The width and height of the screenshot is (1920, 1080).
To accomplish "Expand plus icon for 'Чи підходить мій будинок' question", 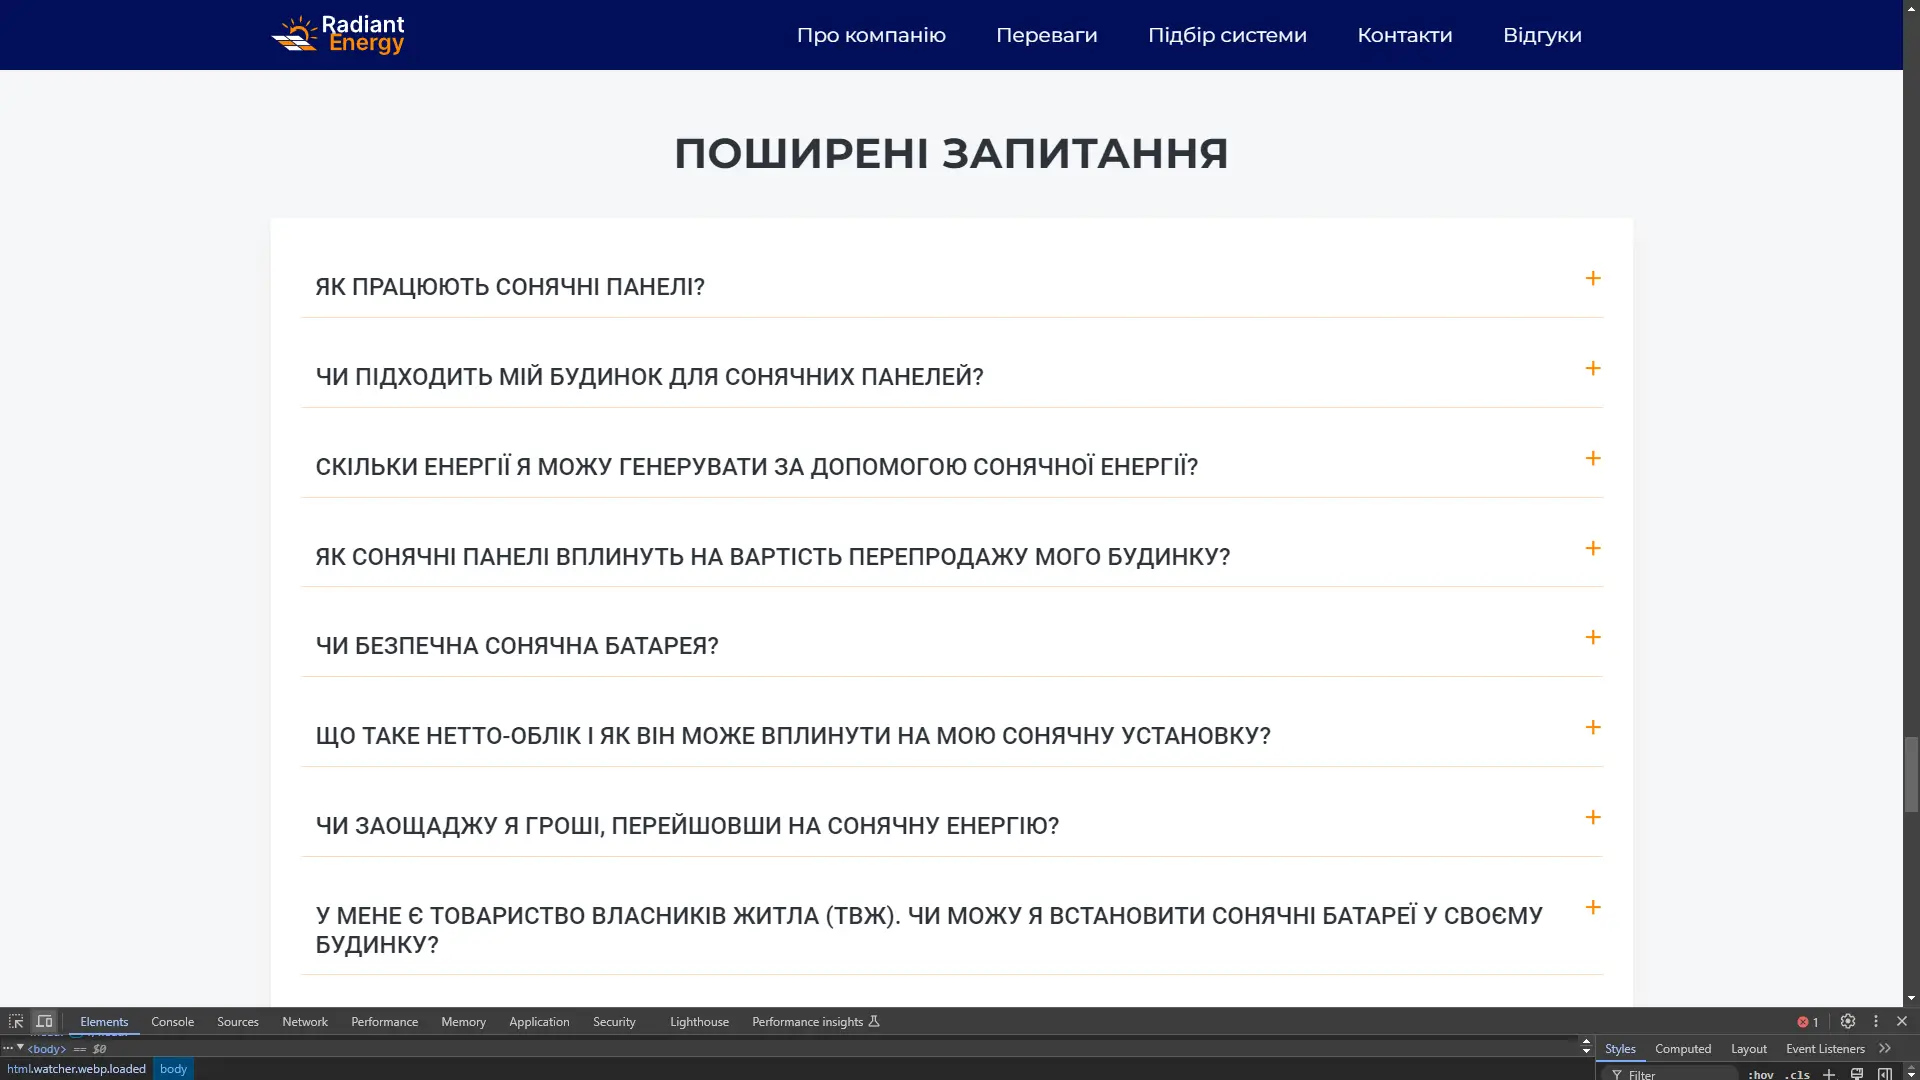I will click(1593, 368).
